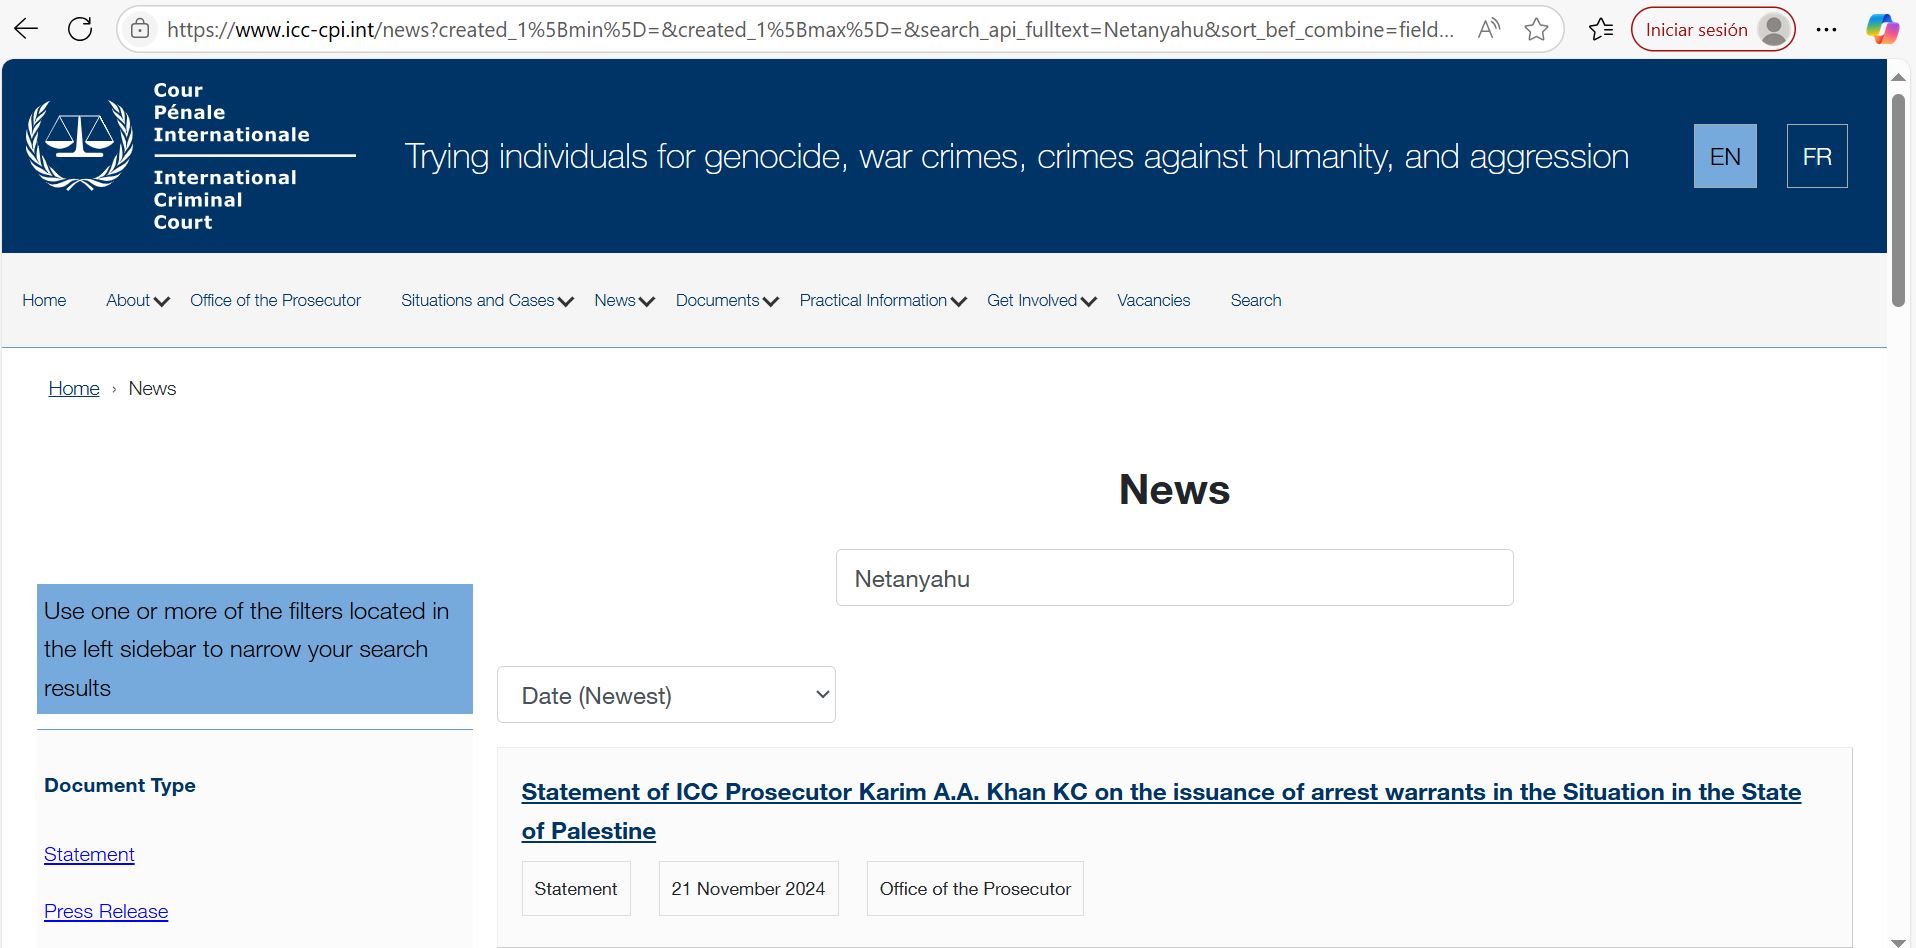Image resolution: width=1916 pixels, height=948 pixels.
Task: Click the site information lock icon
Action: pos(141,29)
